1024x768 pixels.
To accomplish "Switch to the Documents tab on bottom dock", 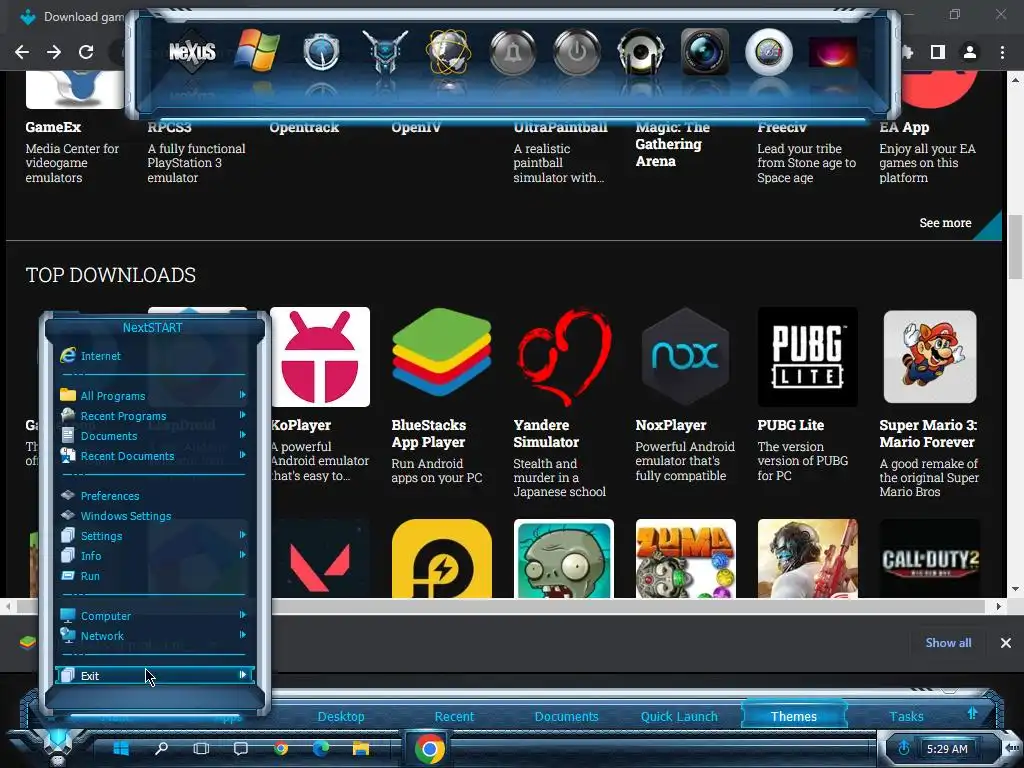I will (566, 716).
